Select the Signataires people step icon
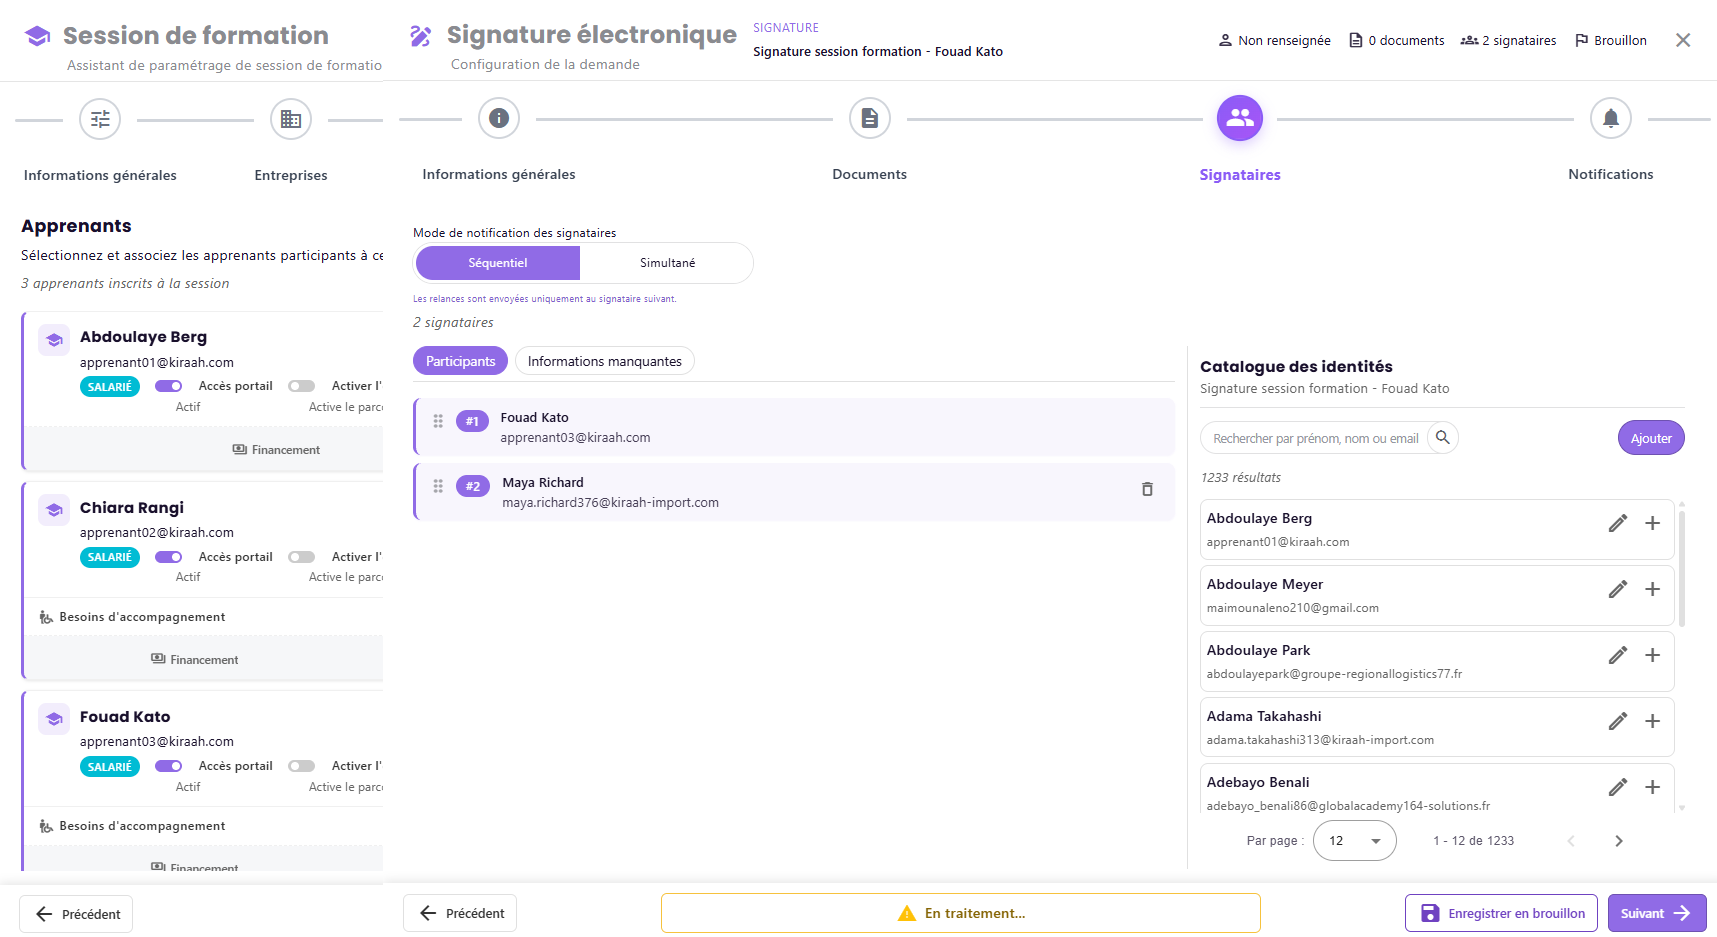The width and height of the screenshot is (1717, 937). click(x=1239, y=118)
